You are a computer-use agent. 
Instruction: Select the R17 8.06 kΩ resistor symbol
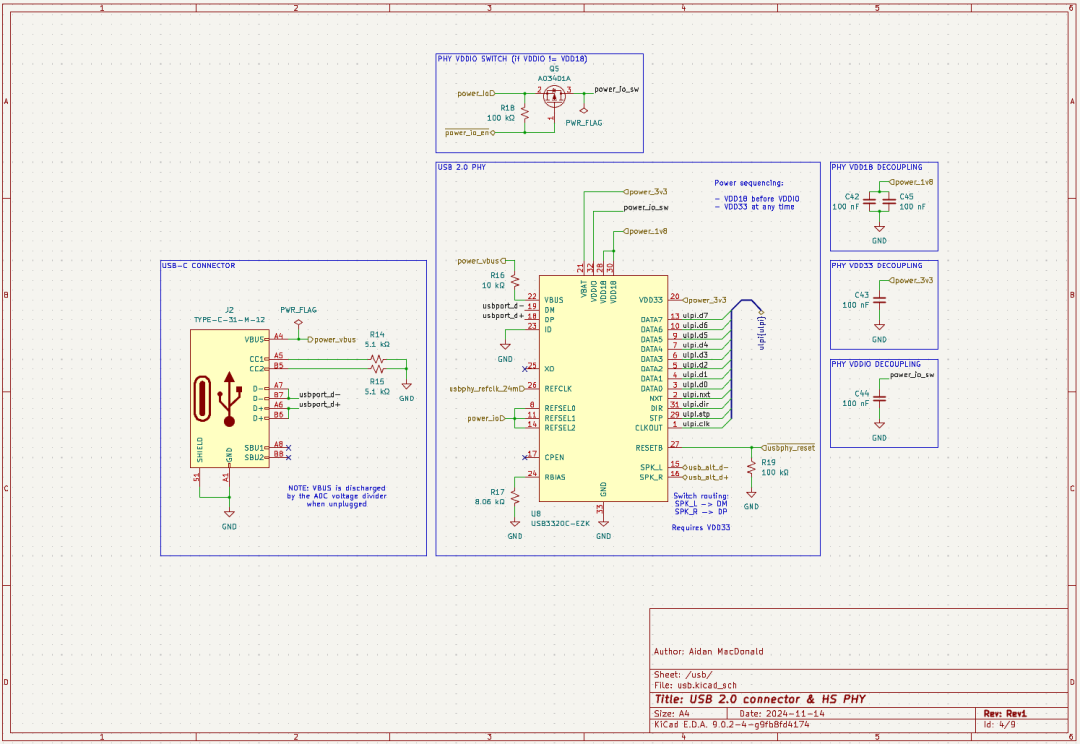click(515, 497)
